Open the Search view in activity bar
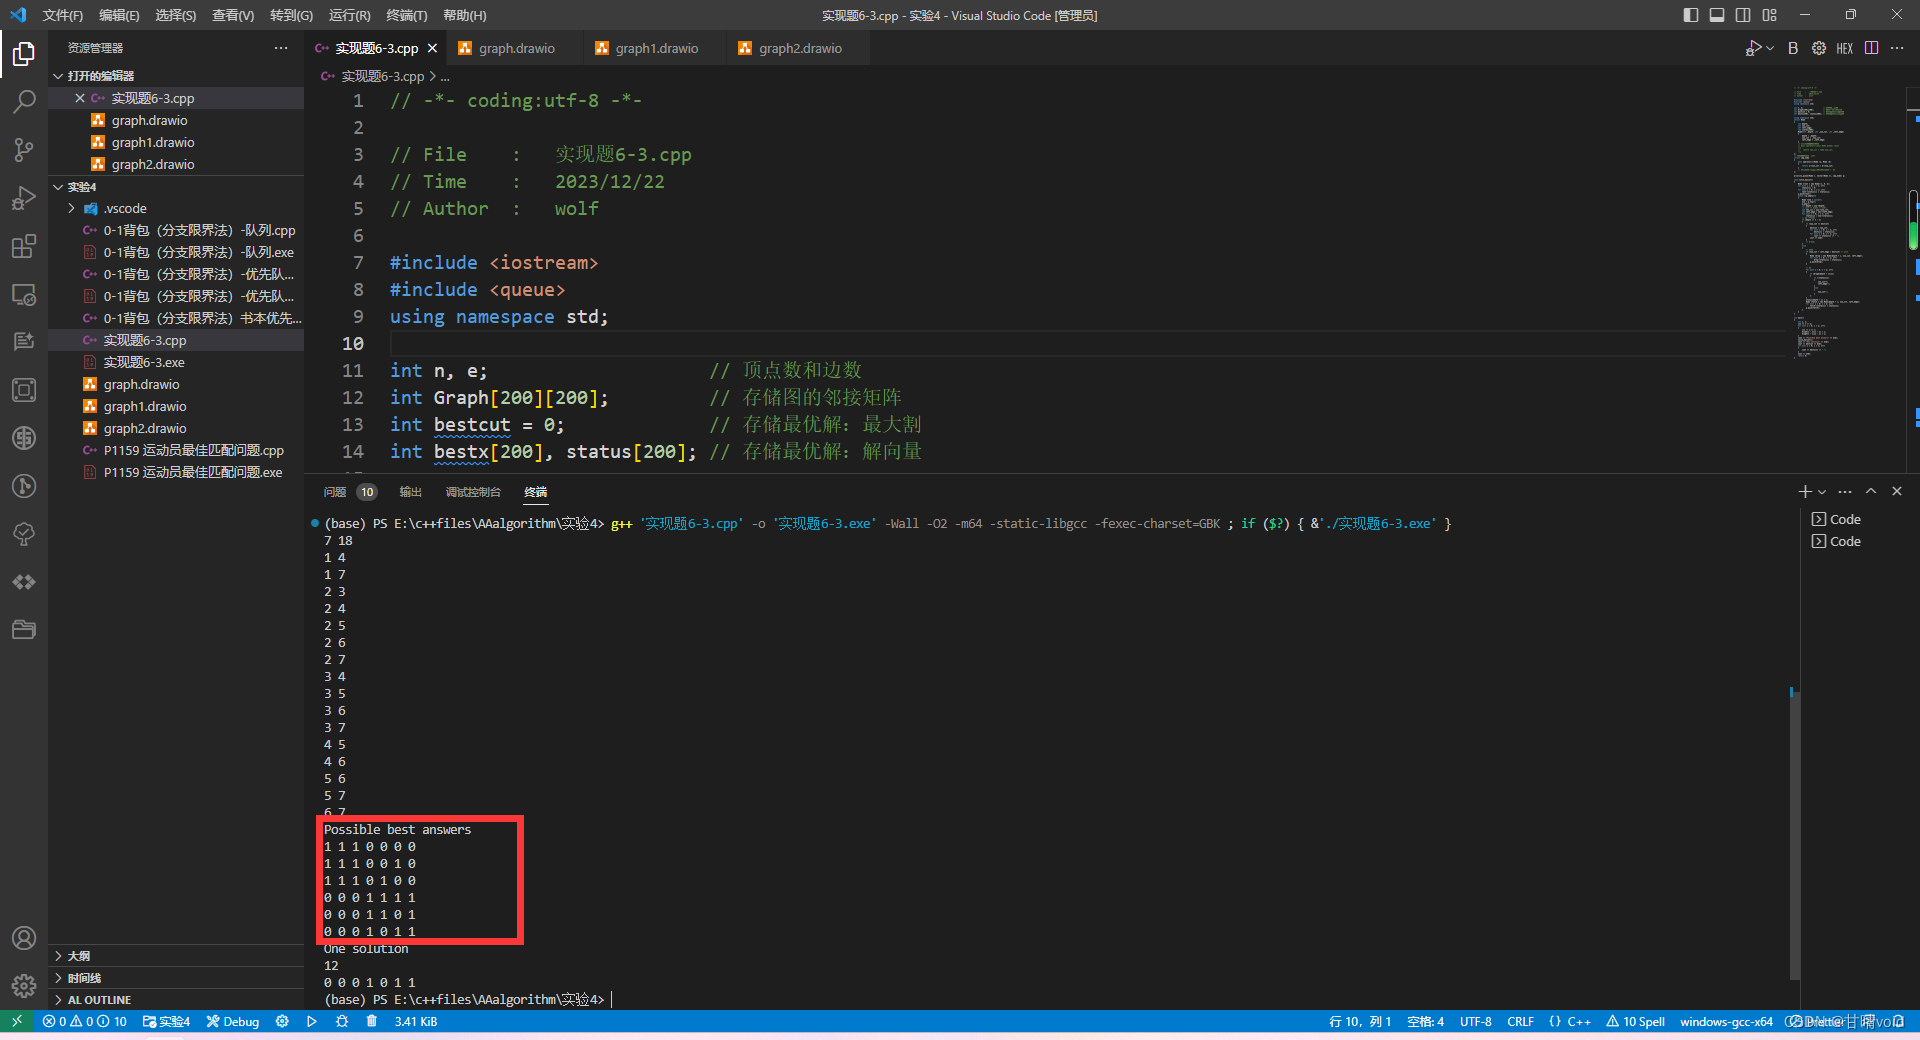This screenshot has height=1040, width=1920. point(24,101)
